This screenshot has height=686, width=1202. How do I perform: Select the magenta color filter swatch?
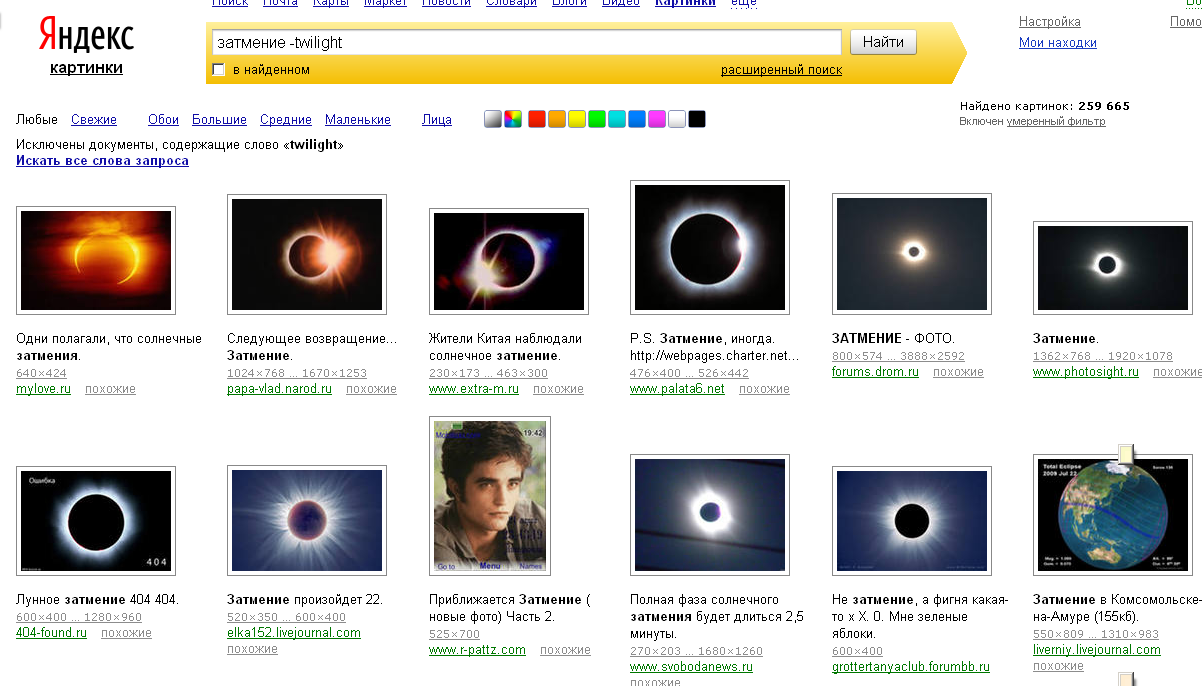tap(657, 119)
